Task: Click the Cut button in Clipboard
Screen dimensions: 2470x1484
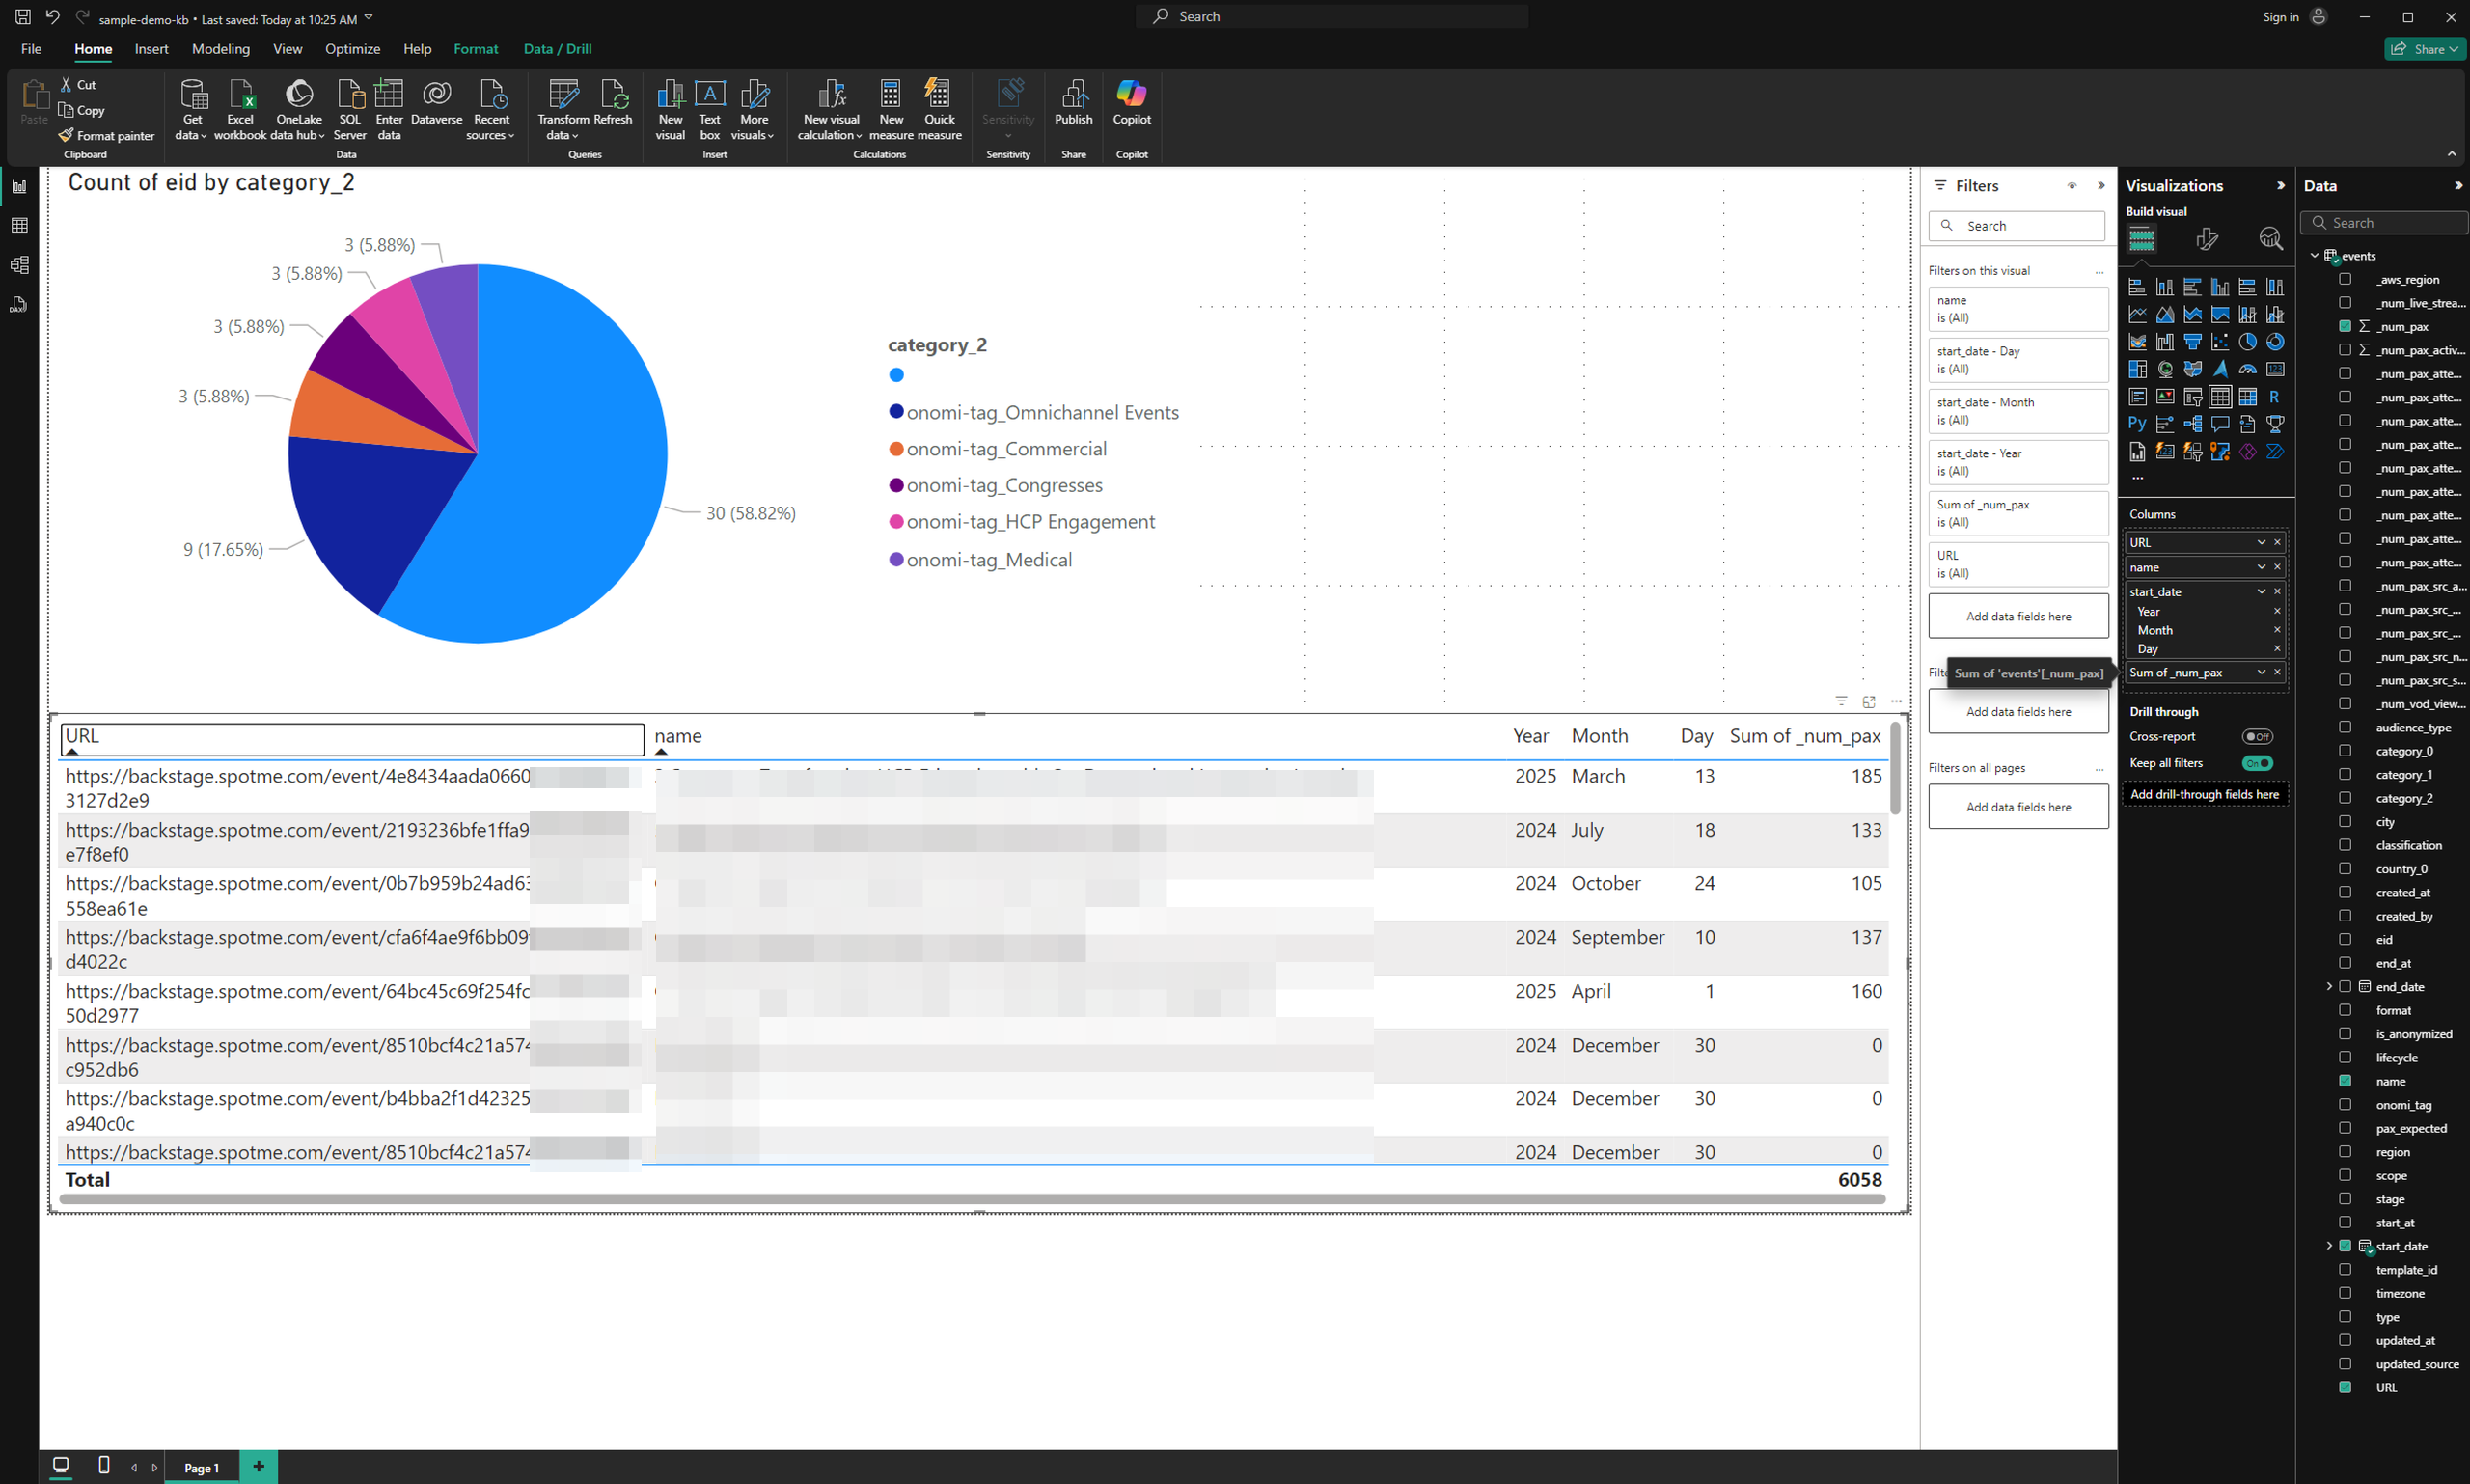Action: point(78,85)
